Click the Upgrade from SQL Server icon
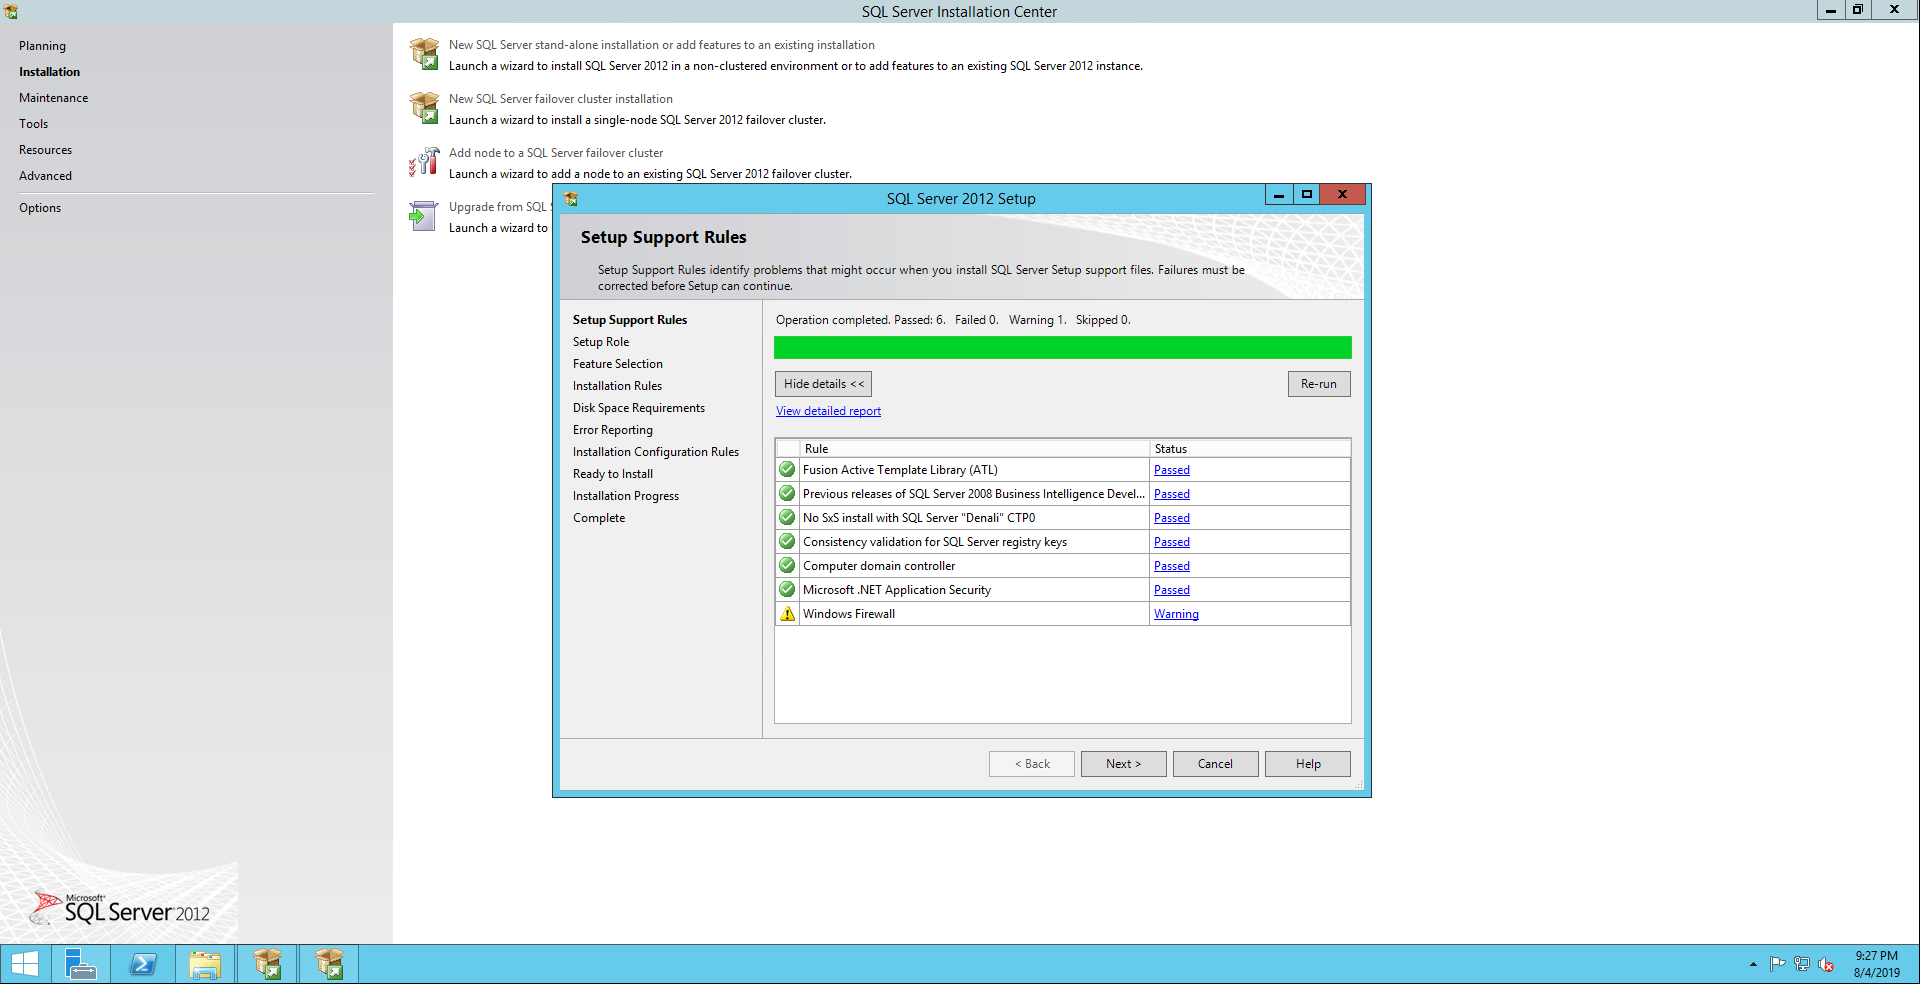Screen dimensions: 1920x984 pos(424,216)
